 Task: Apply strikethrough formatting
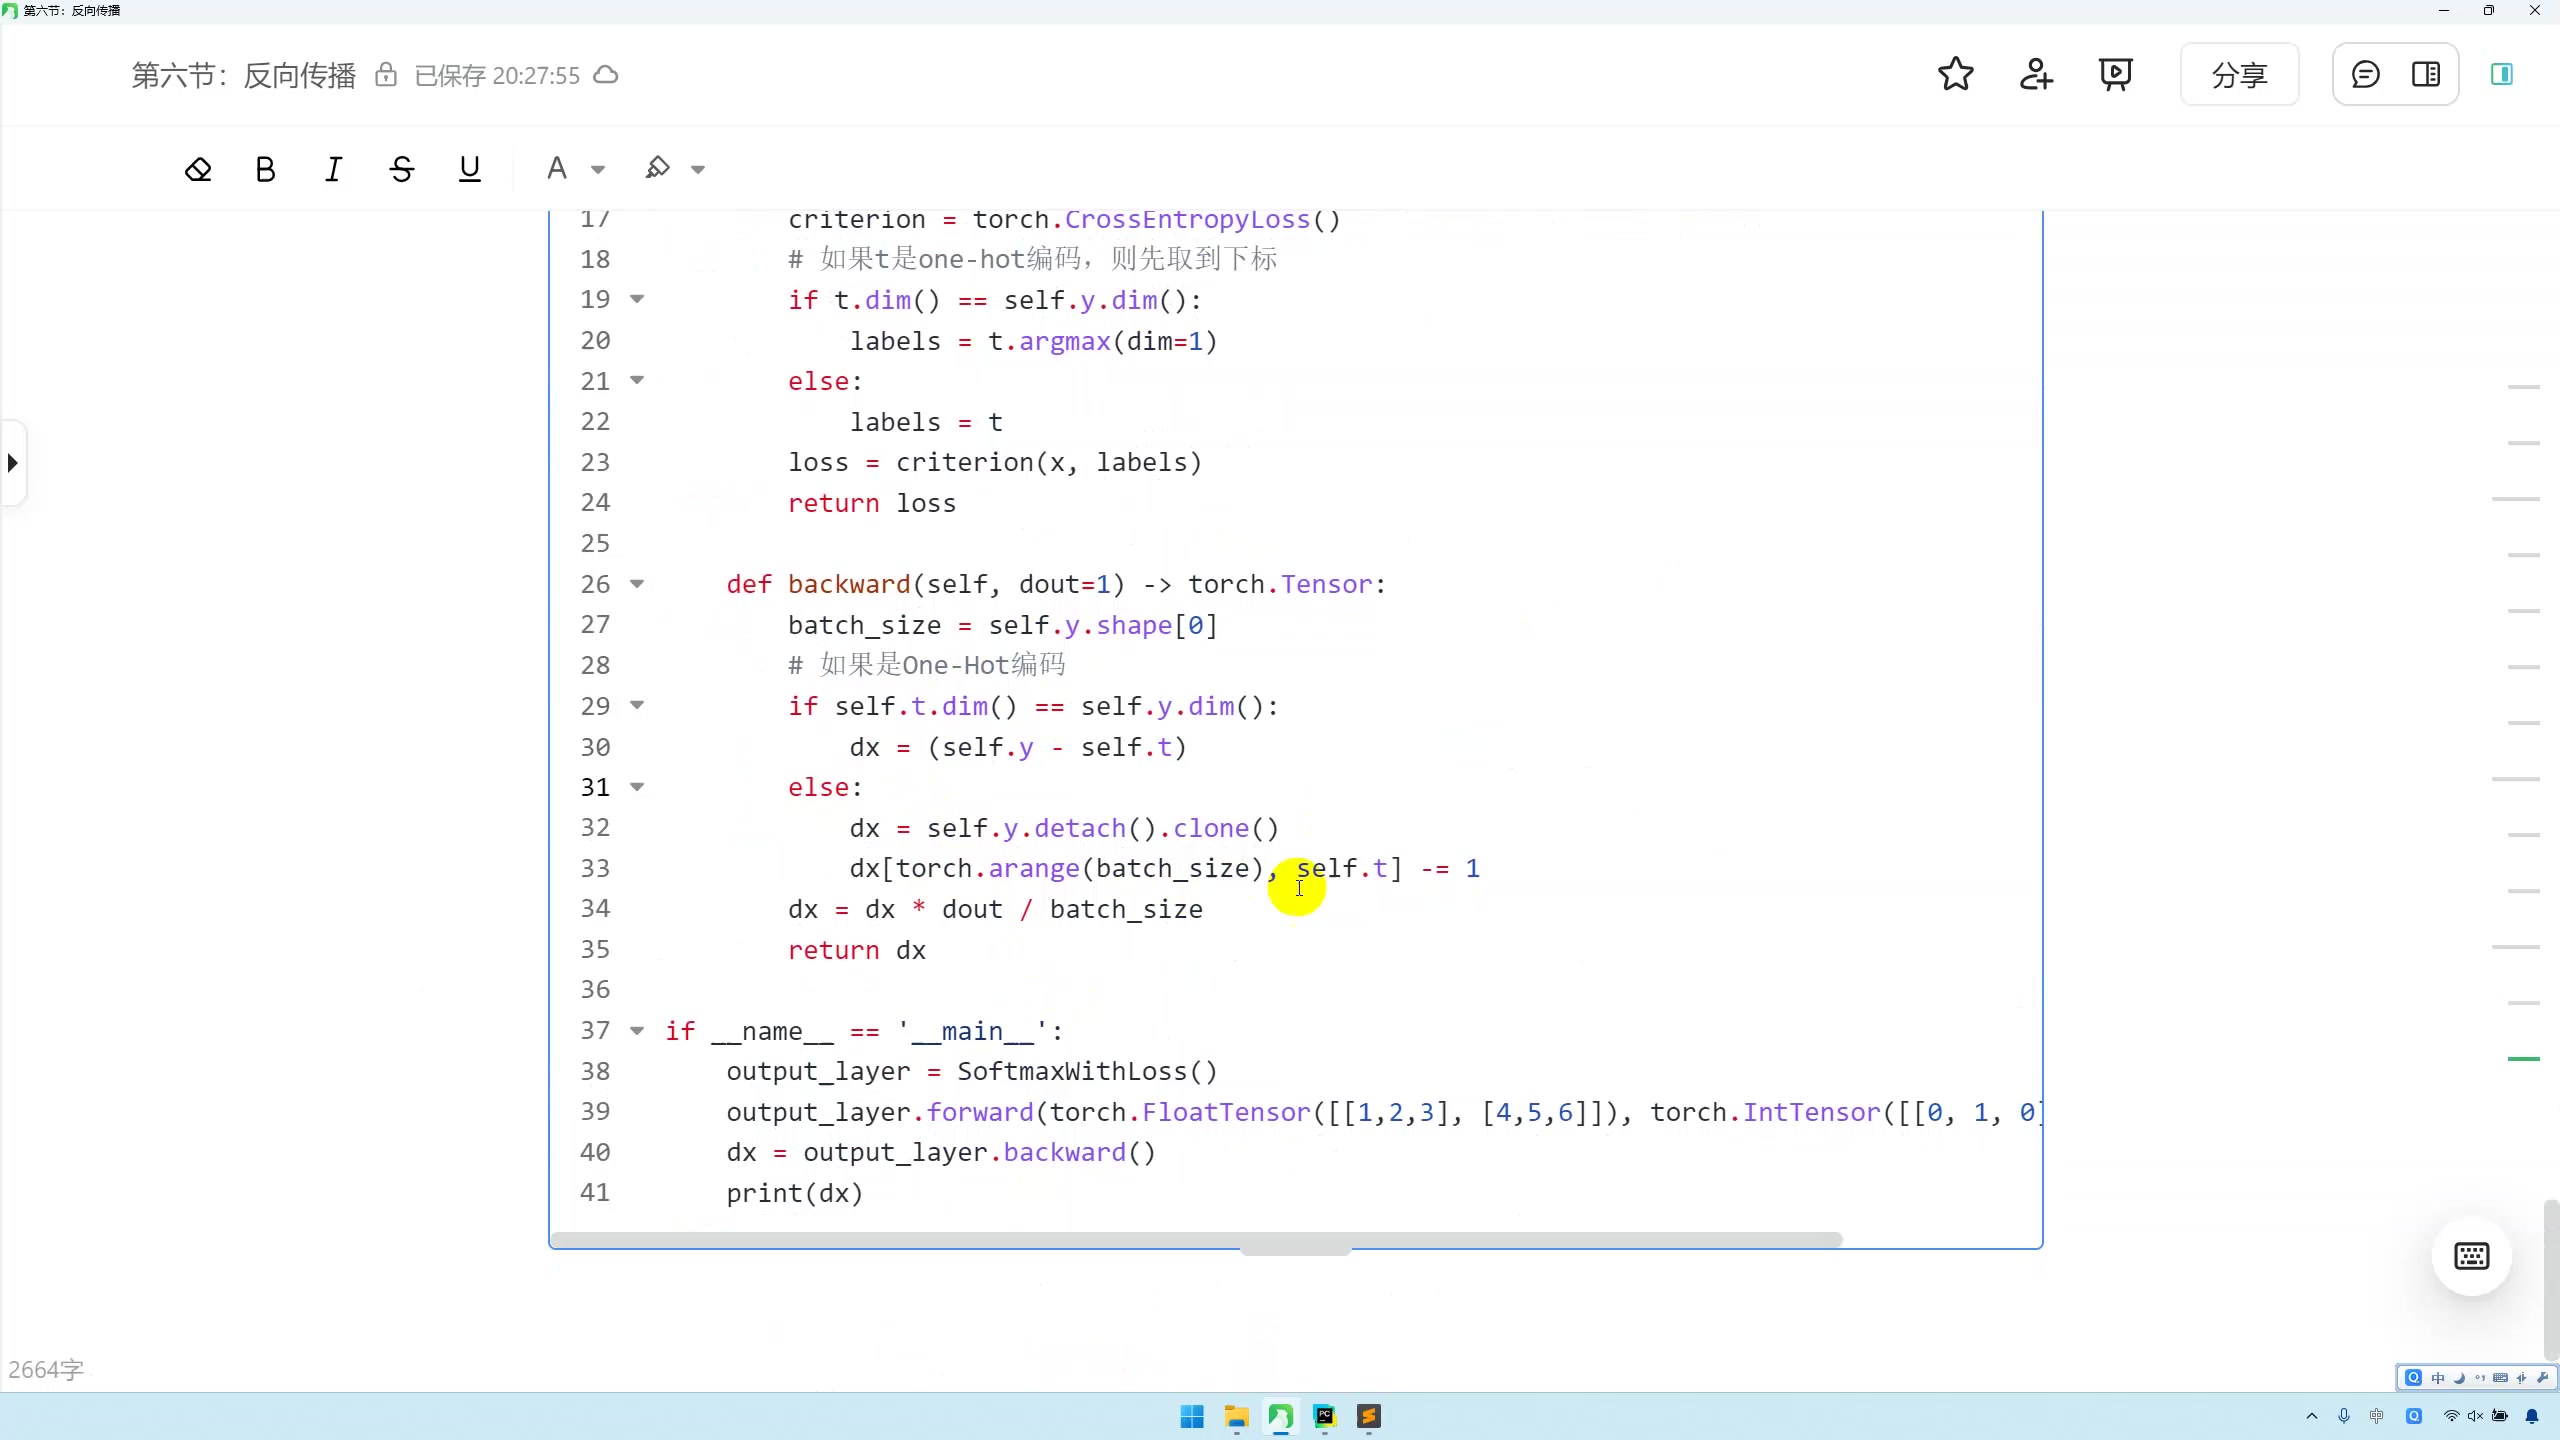401,167
